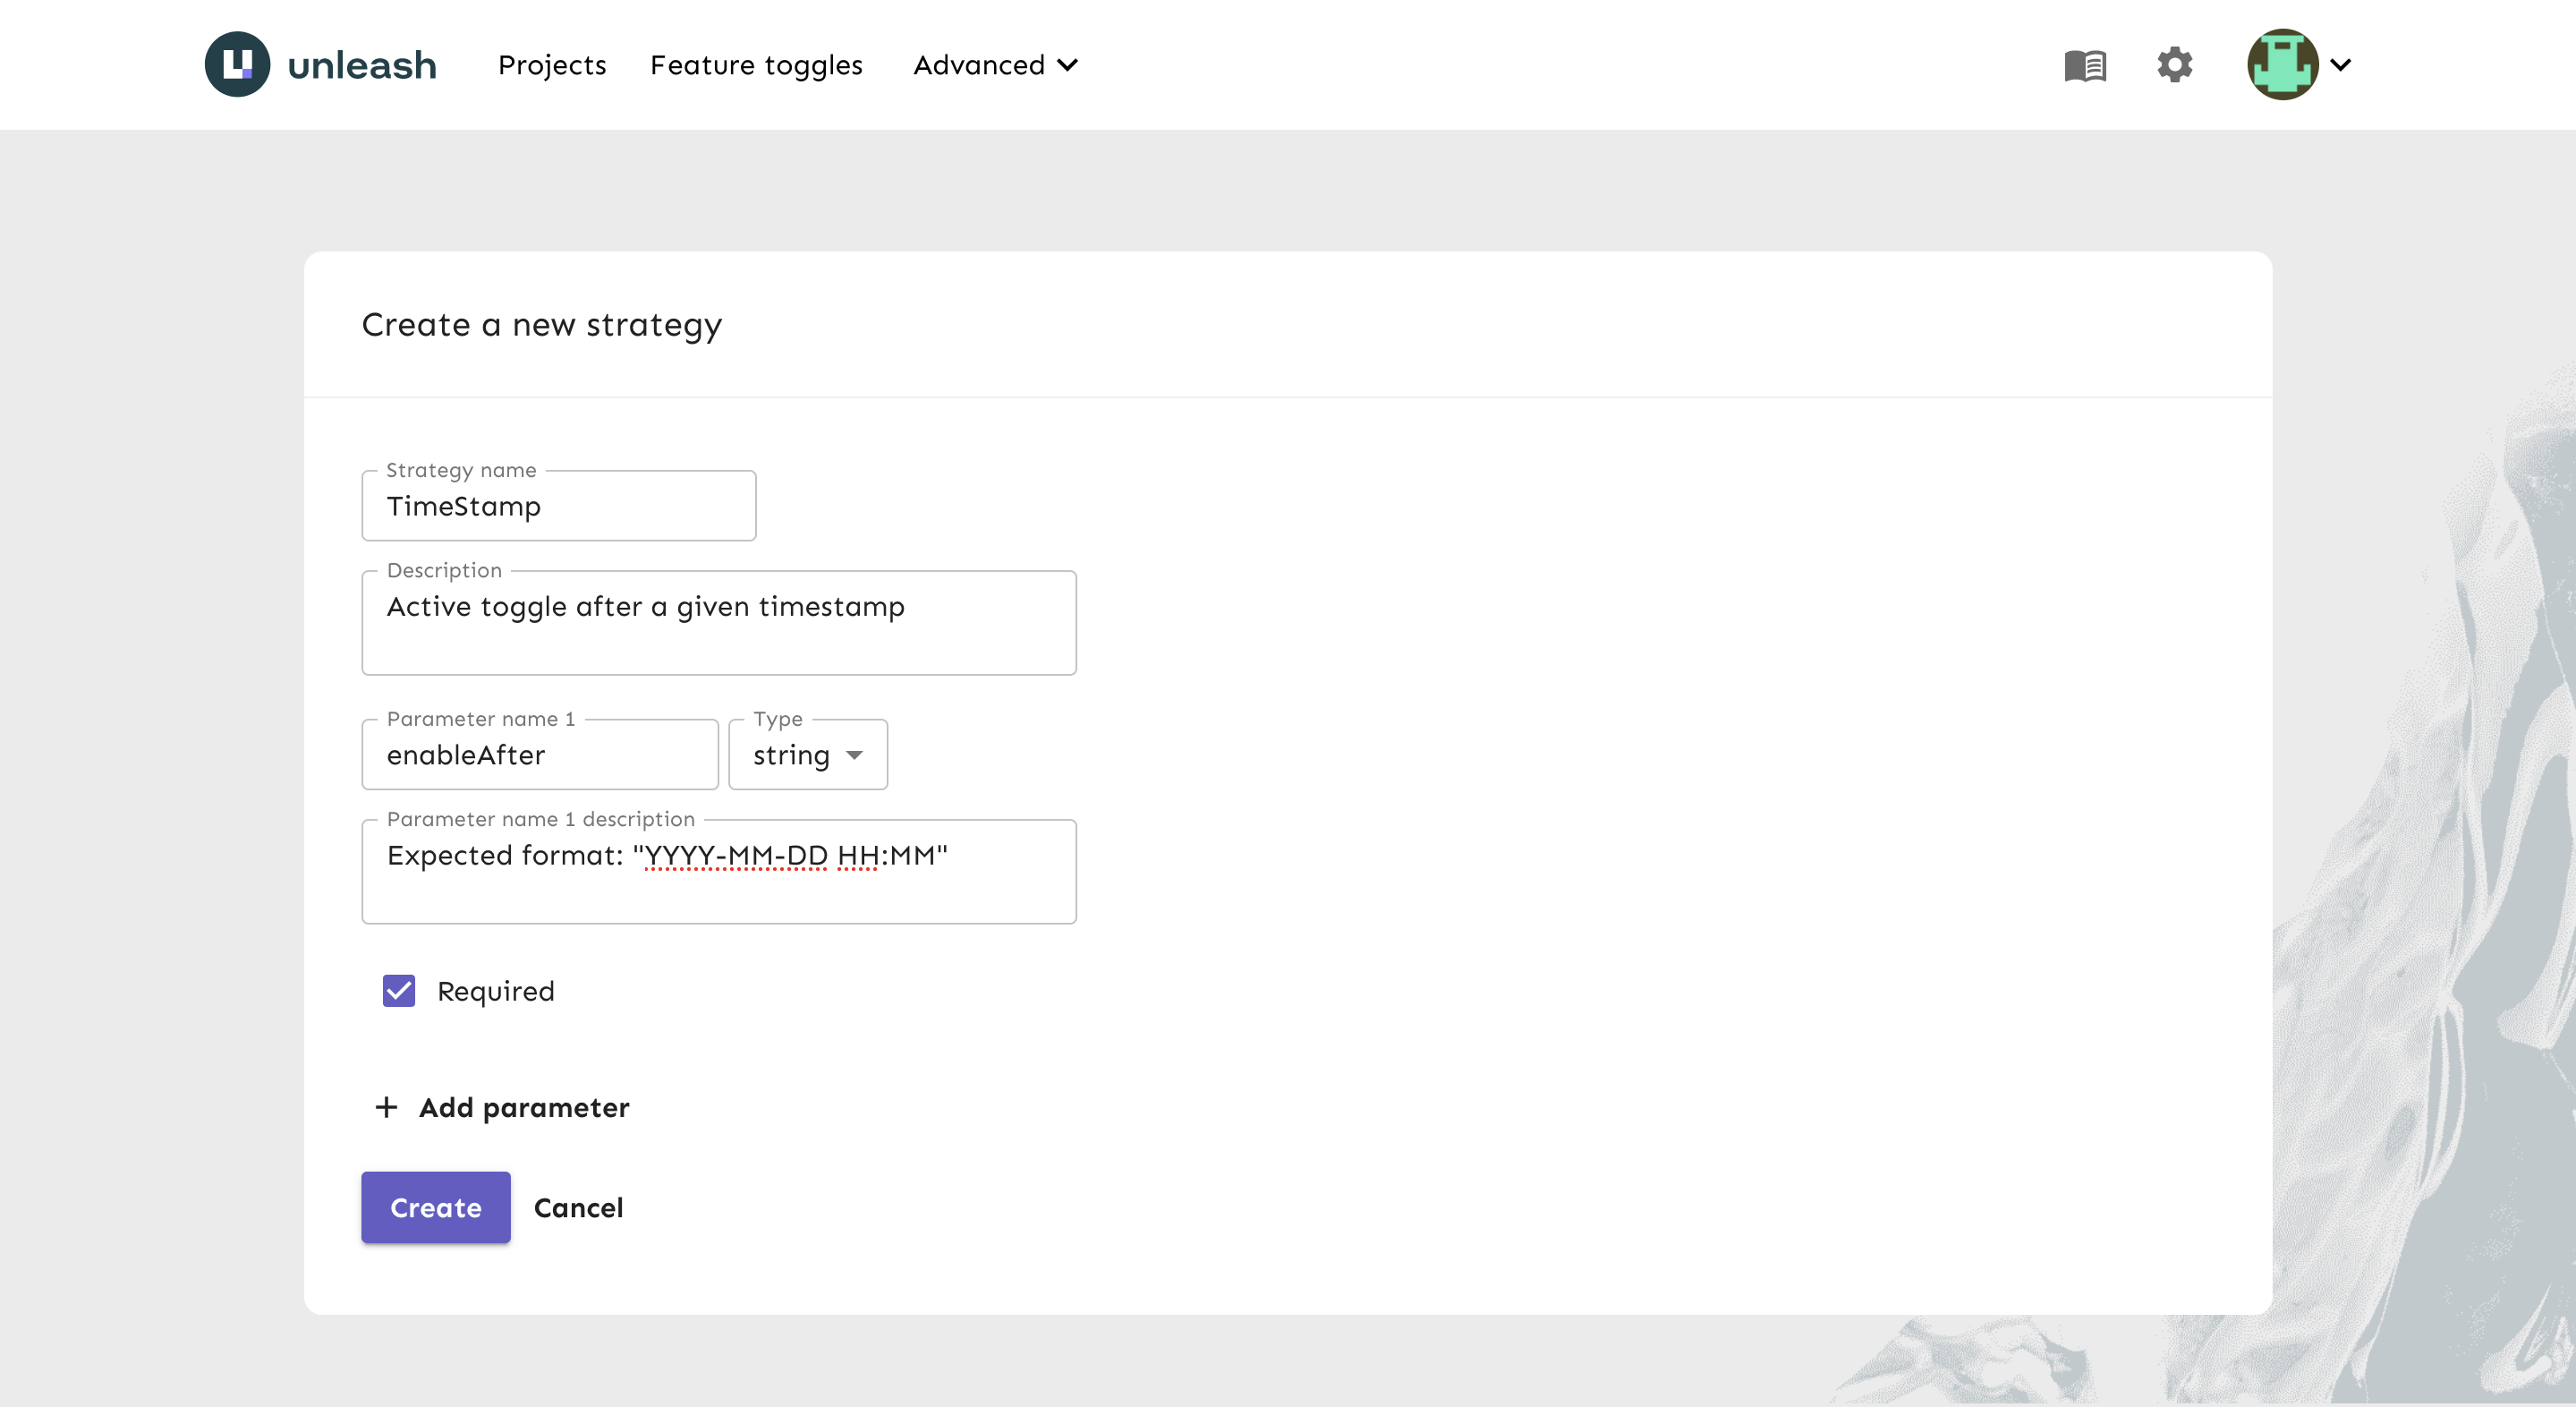Cancel creating the strategy
2576x1407 pixels.
pos(578,1208)
